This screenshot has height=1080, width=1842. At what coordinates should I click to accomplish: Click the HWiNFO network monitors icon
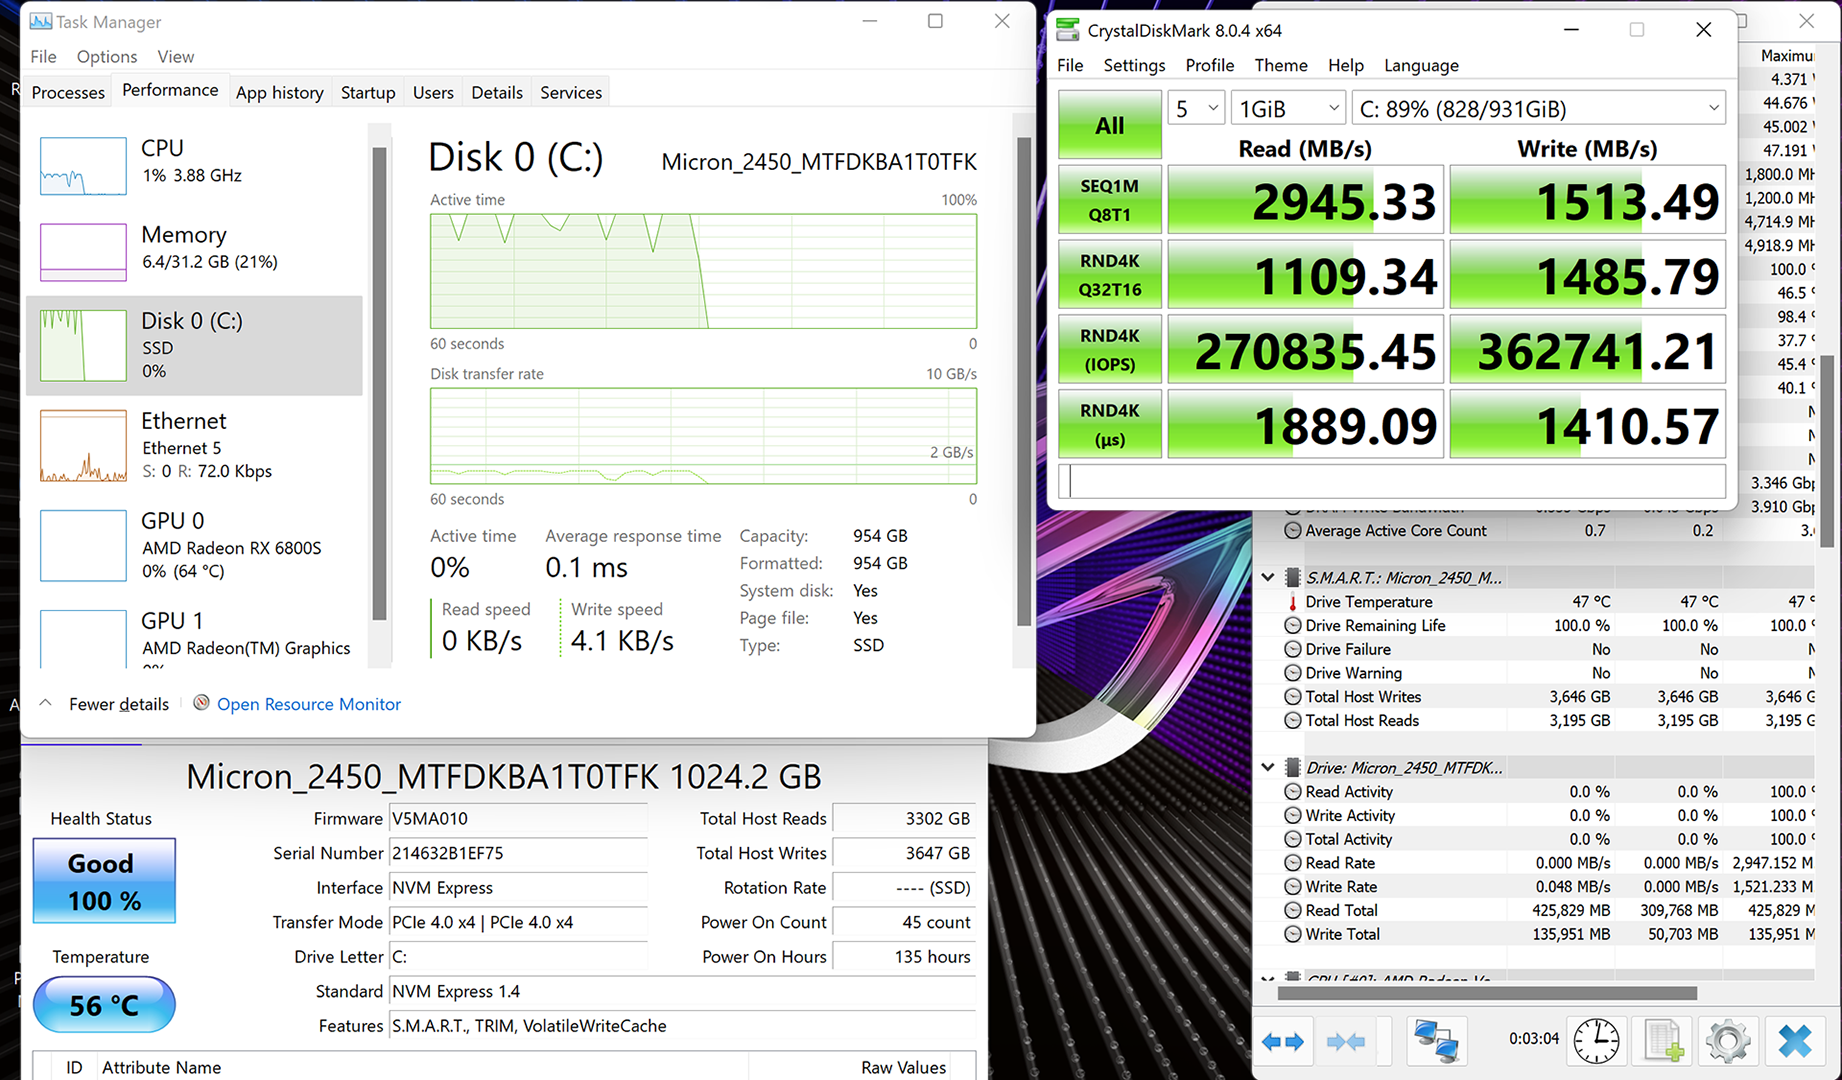pos(1436,1041)
